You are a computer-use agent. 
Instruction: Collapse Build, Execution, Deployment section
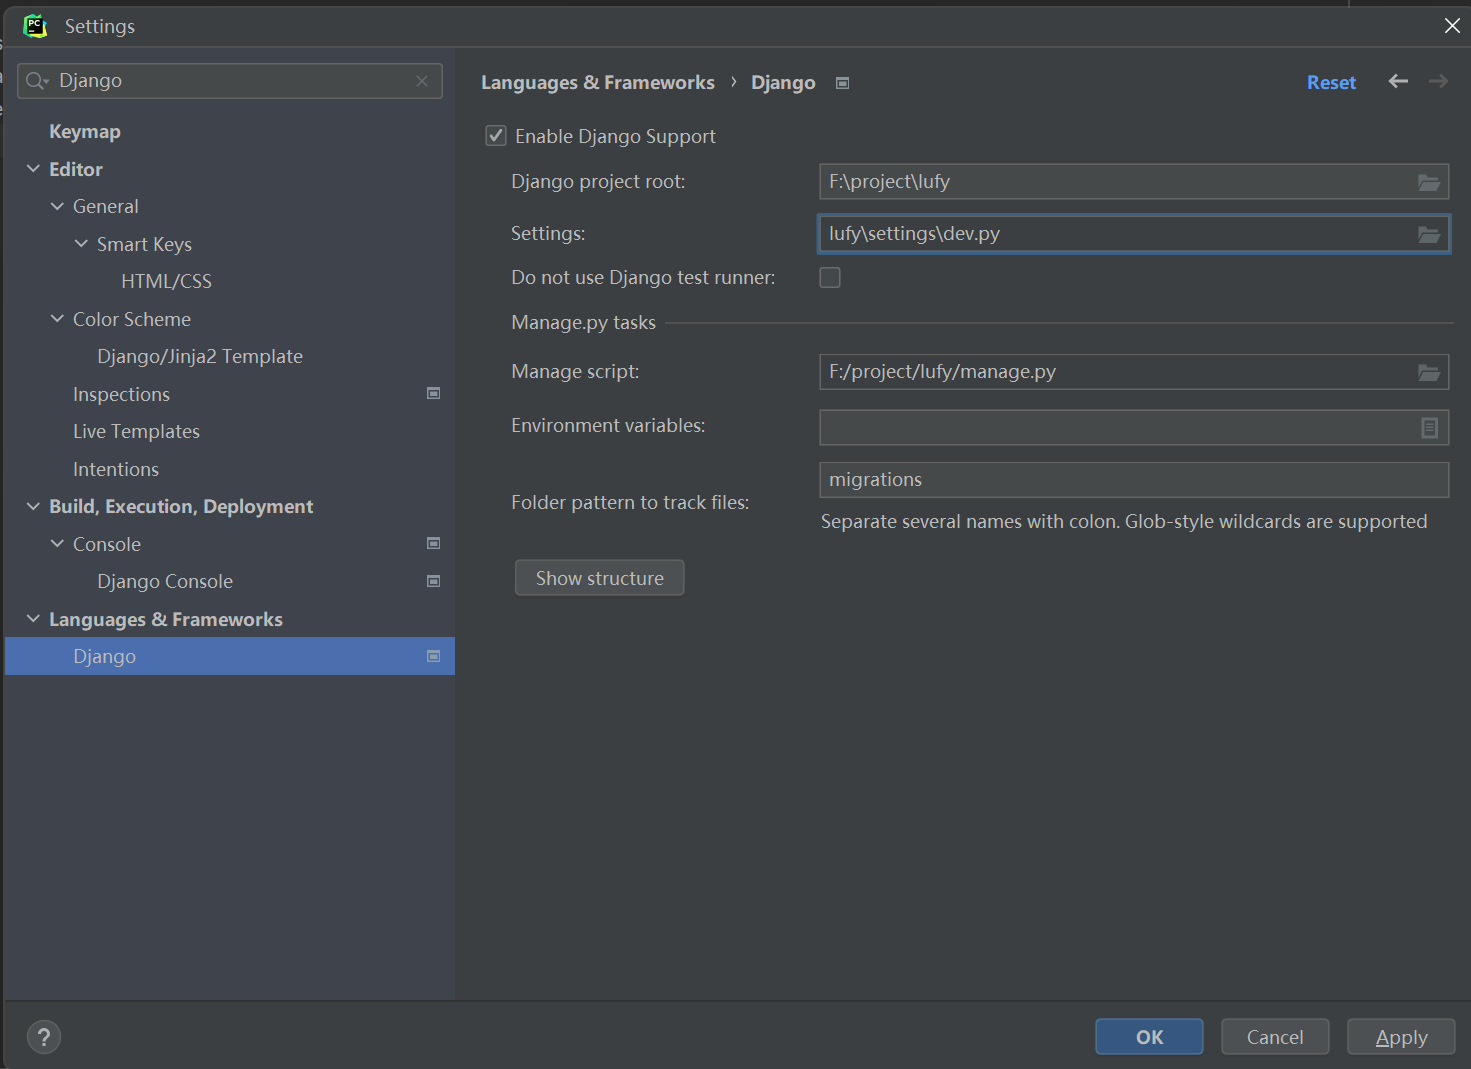(33, 506)
